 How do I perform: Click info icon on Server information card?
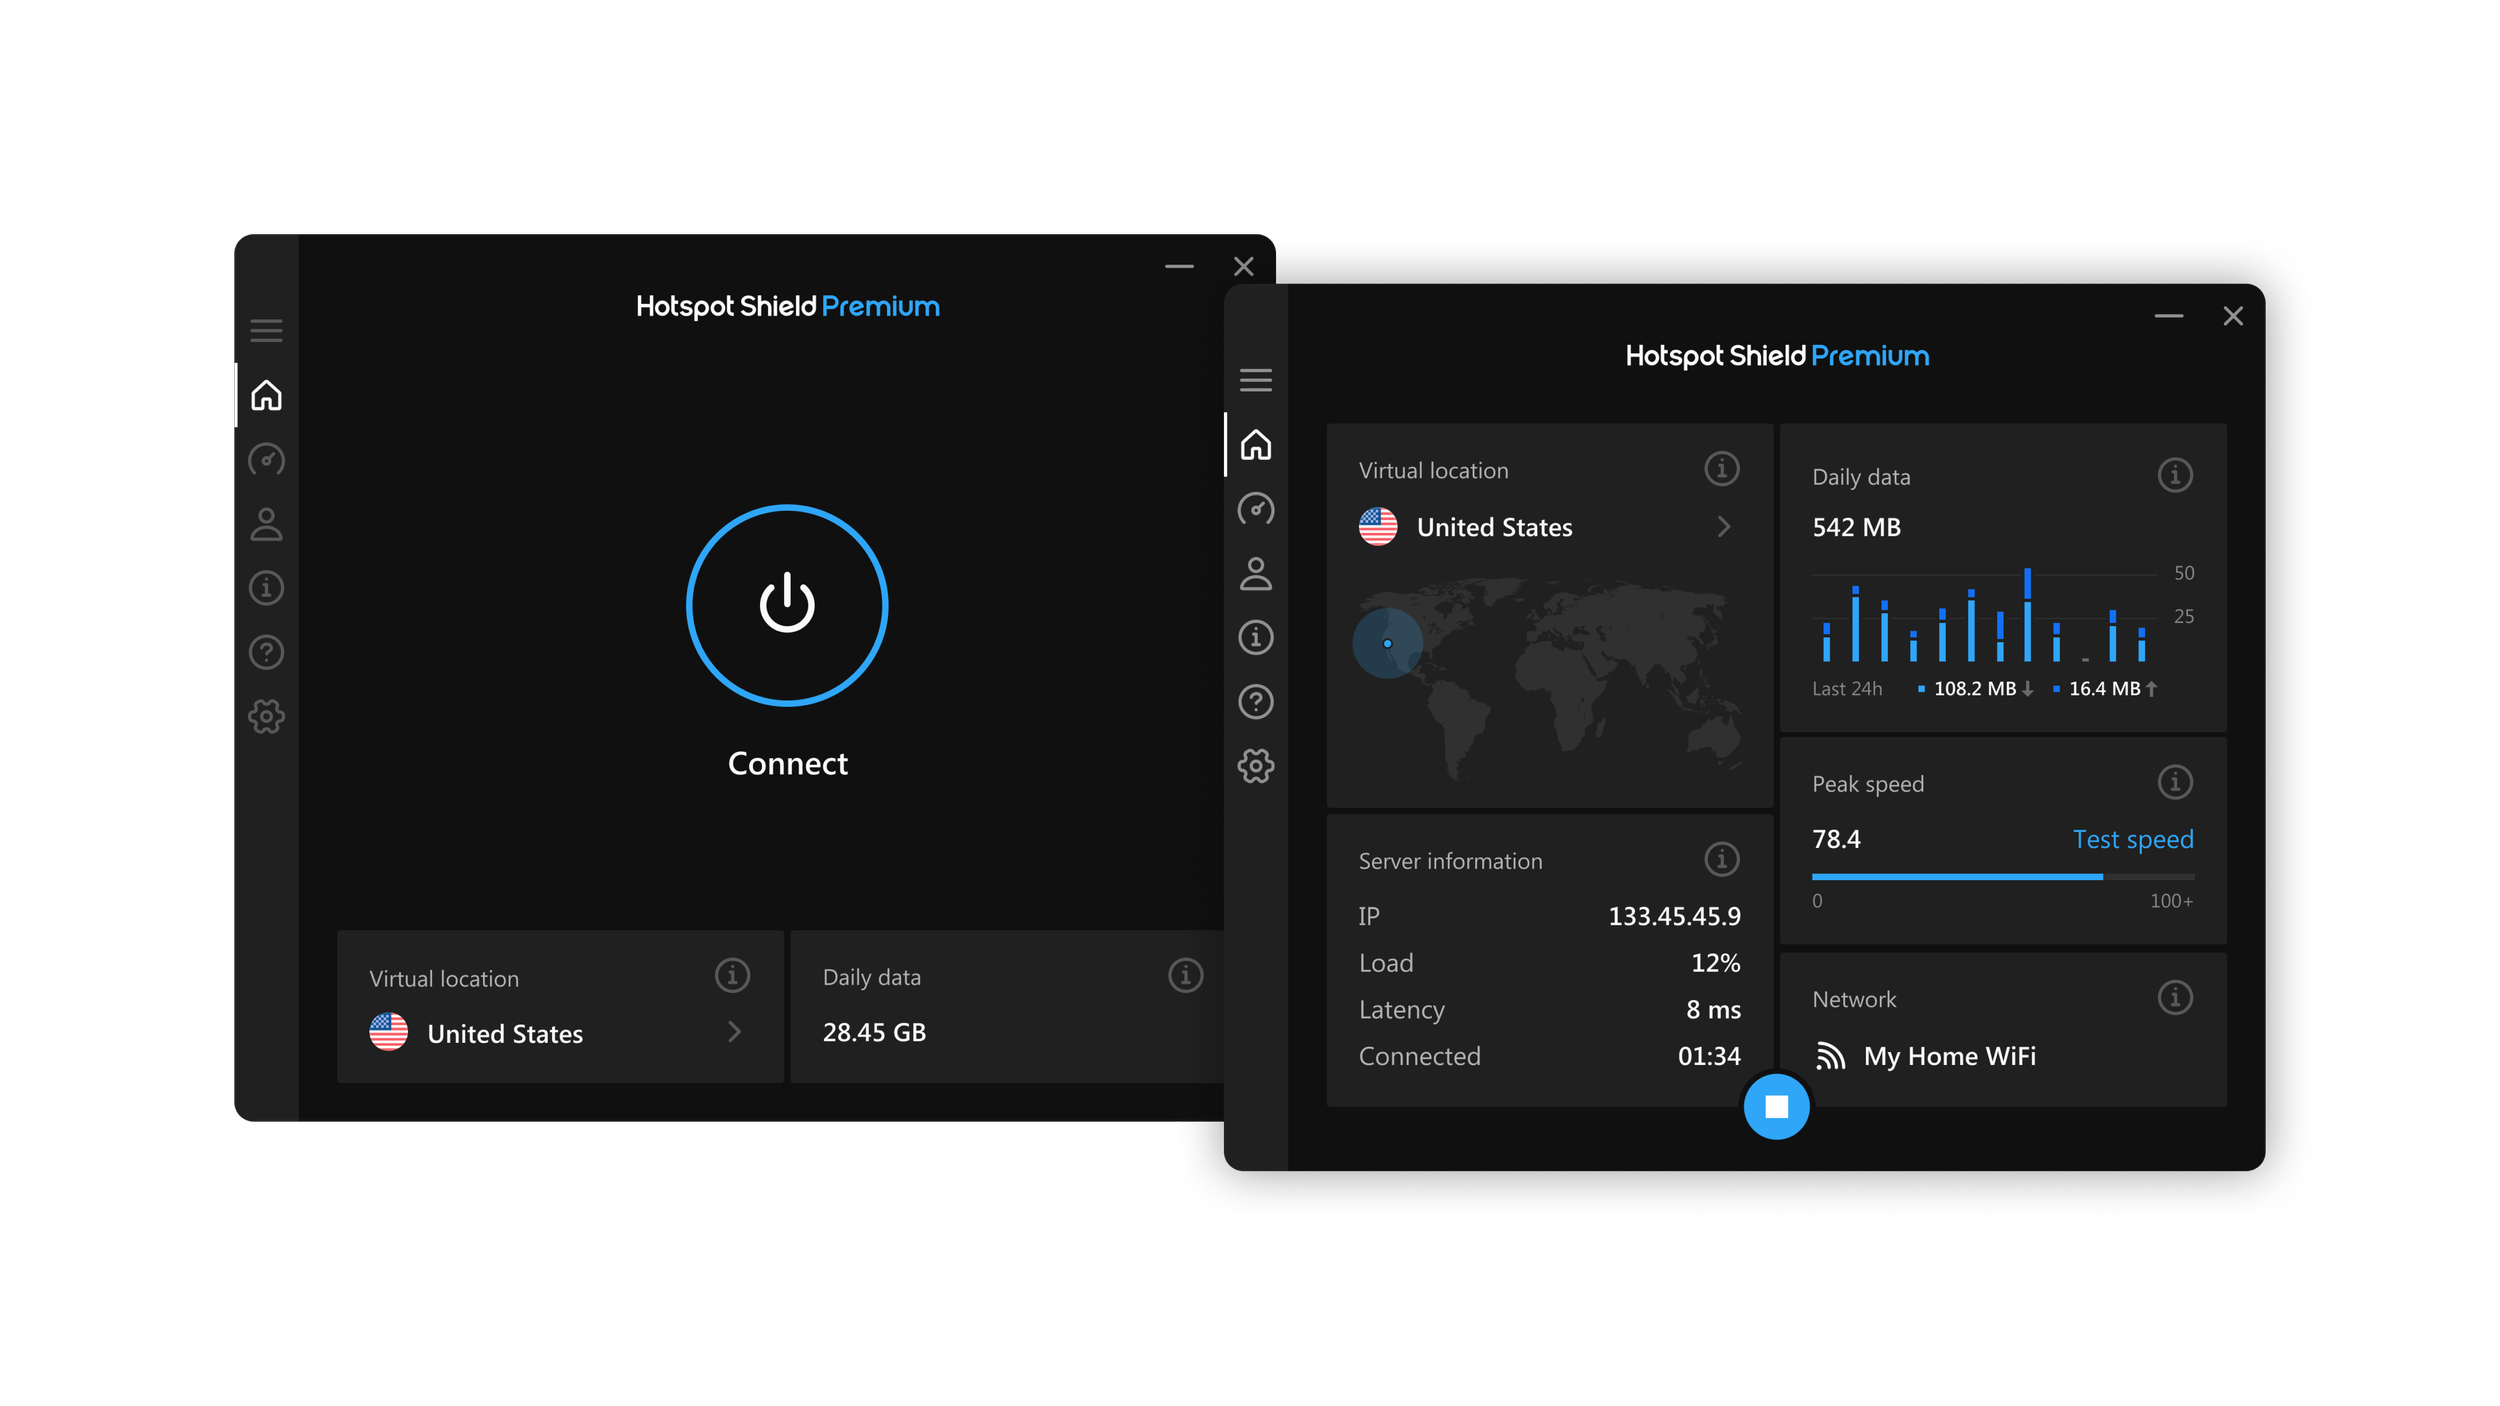pos(1721,859)
